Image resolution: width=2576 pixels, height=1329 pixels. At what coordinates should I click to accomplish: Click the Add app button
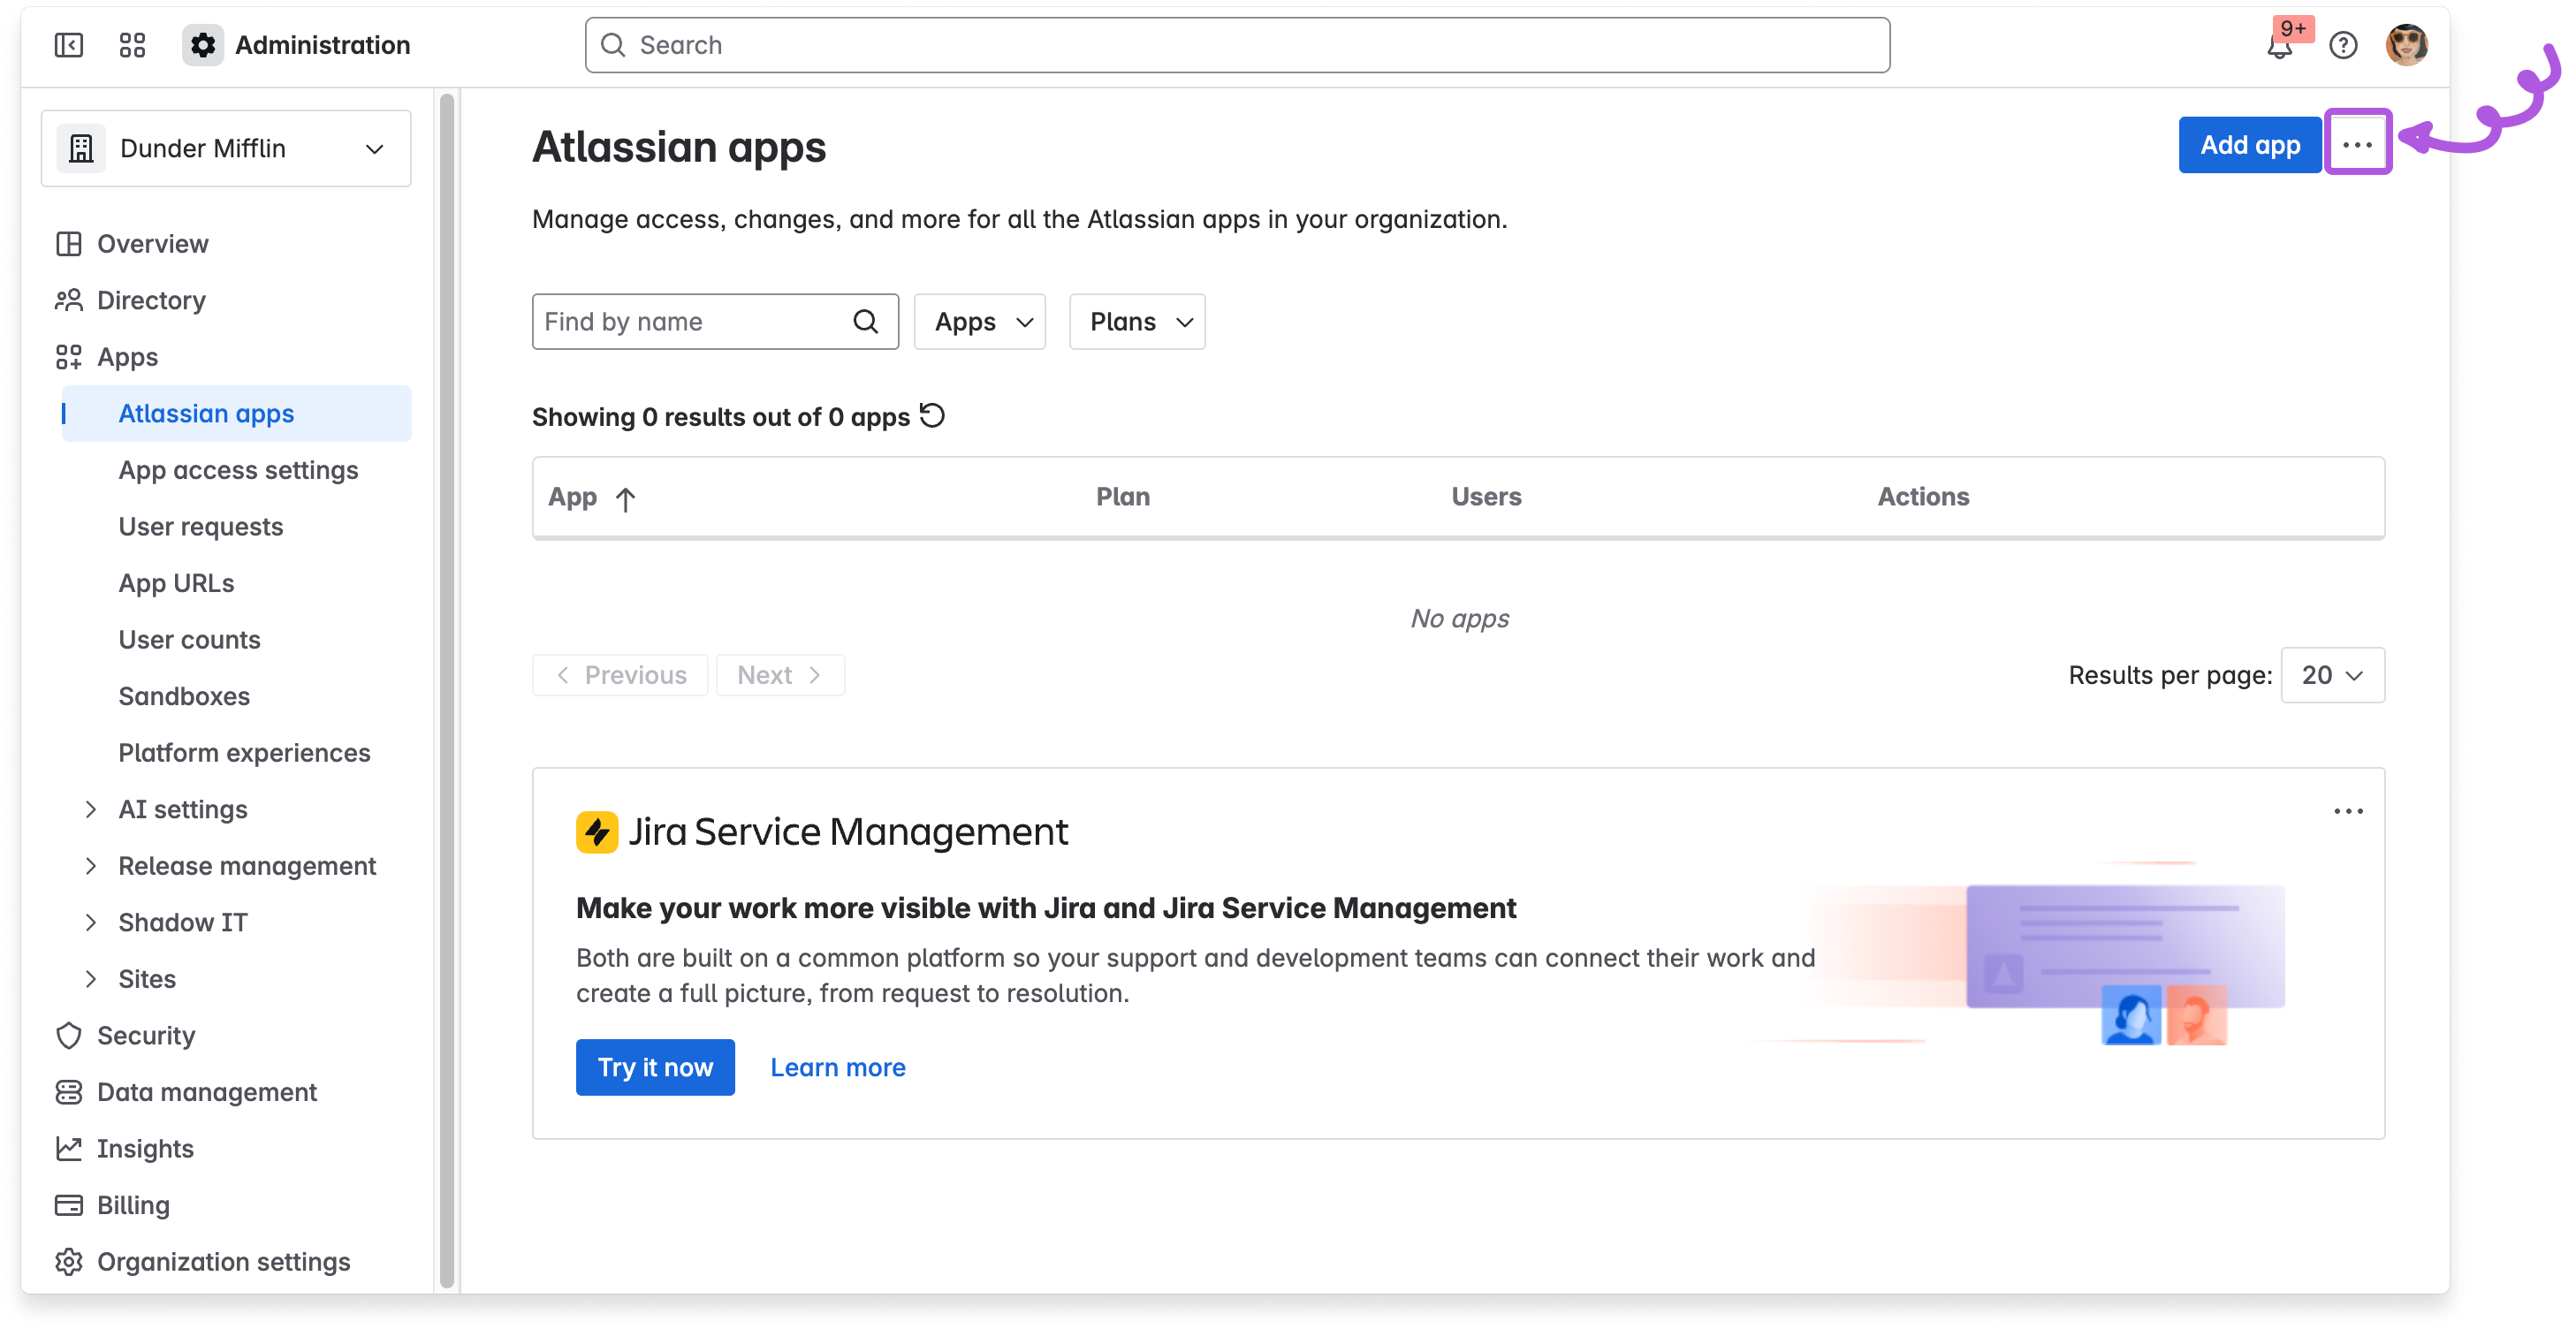tap(2249, 145)
